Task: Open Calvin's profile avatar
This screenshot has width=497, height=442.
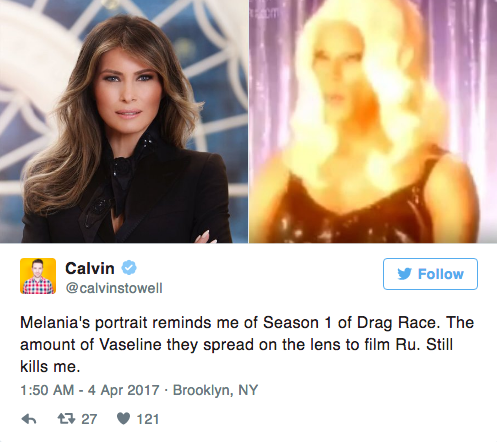Action: click(x=38, y=276)
